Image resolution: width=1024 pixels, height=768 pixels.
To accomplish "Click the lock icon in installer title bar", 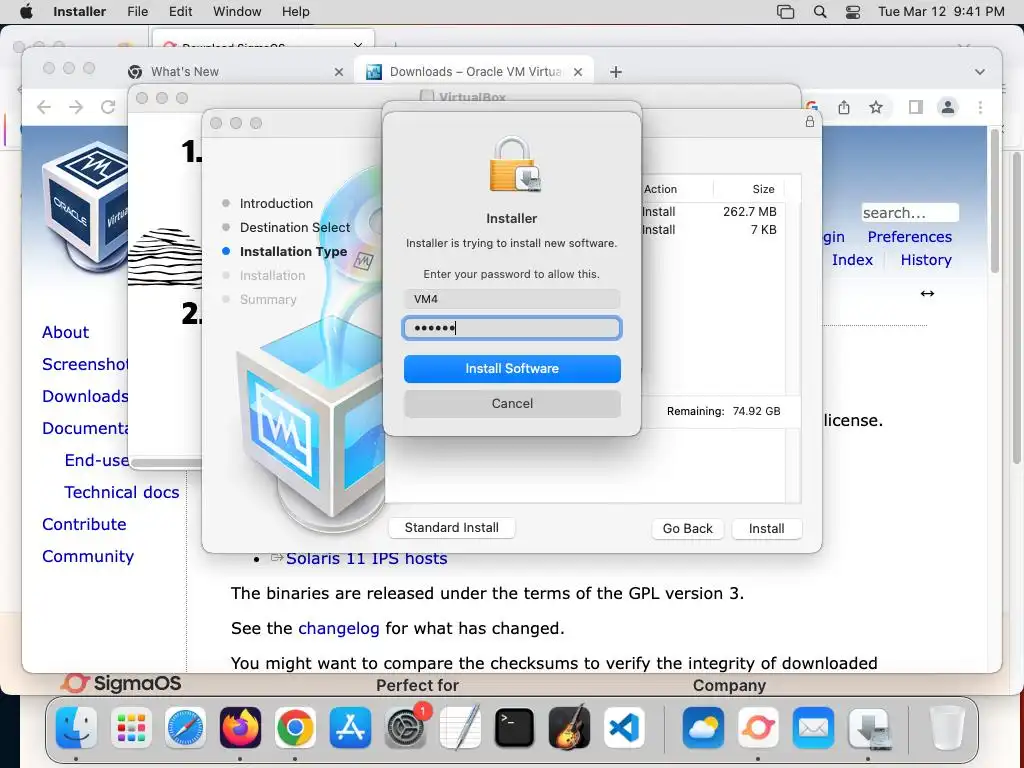I will click(x=810, y=121).
